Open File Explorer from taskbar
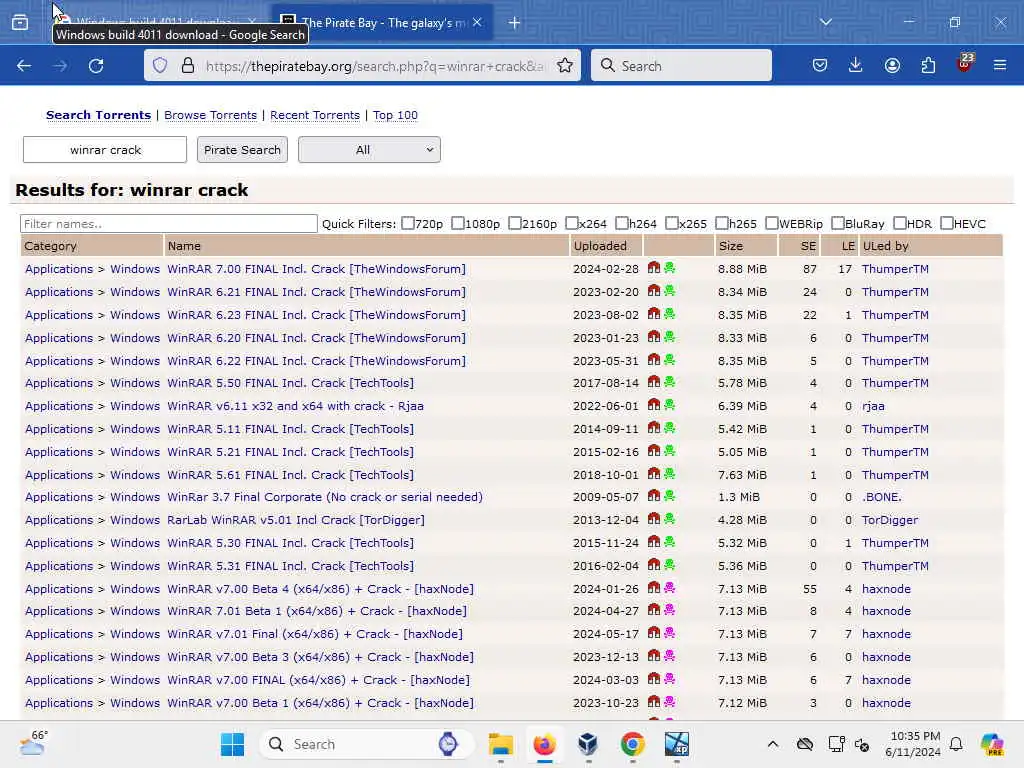Viewport: 1024px width, 768px height. (501, 744)
